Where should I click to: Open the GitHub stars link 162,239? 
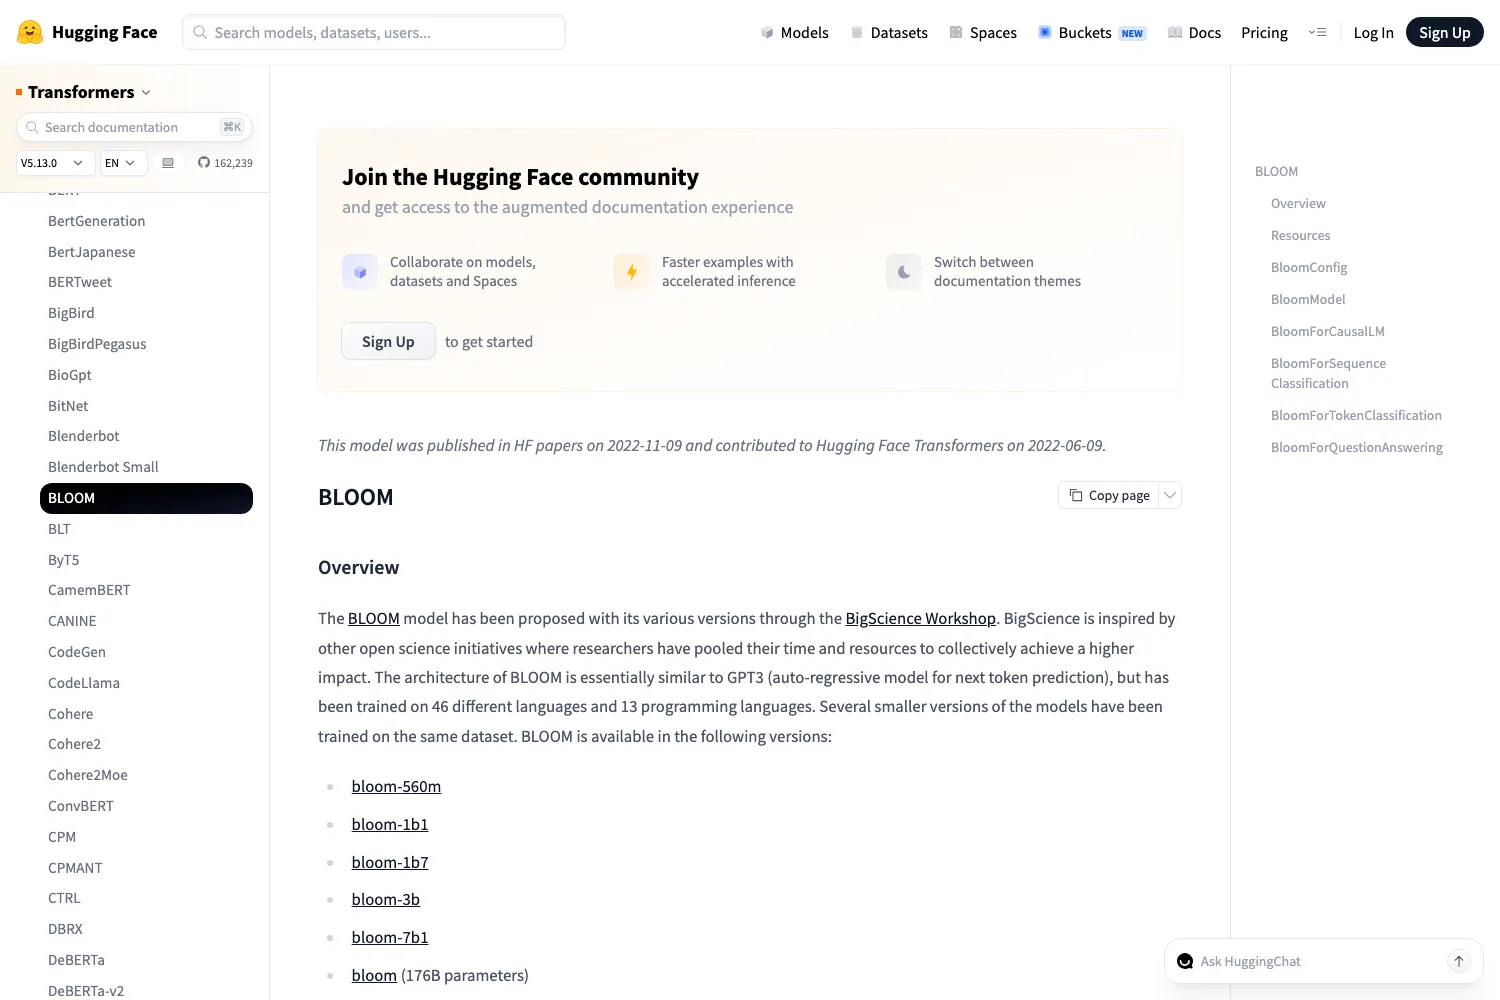pos(225,163)
